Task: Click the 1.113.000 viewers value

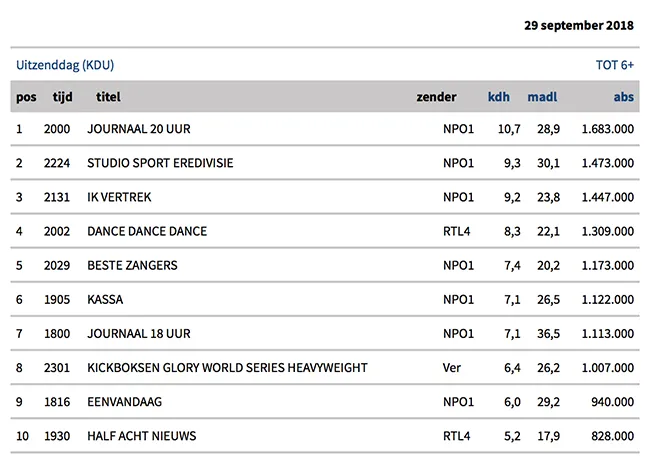Action: pyautogui.click(x=608, y=333)
